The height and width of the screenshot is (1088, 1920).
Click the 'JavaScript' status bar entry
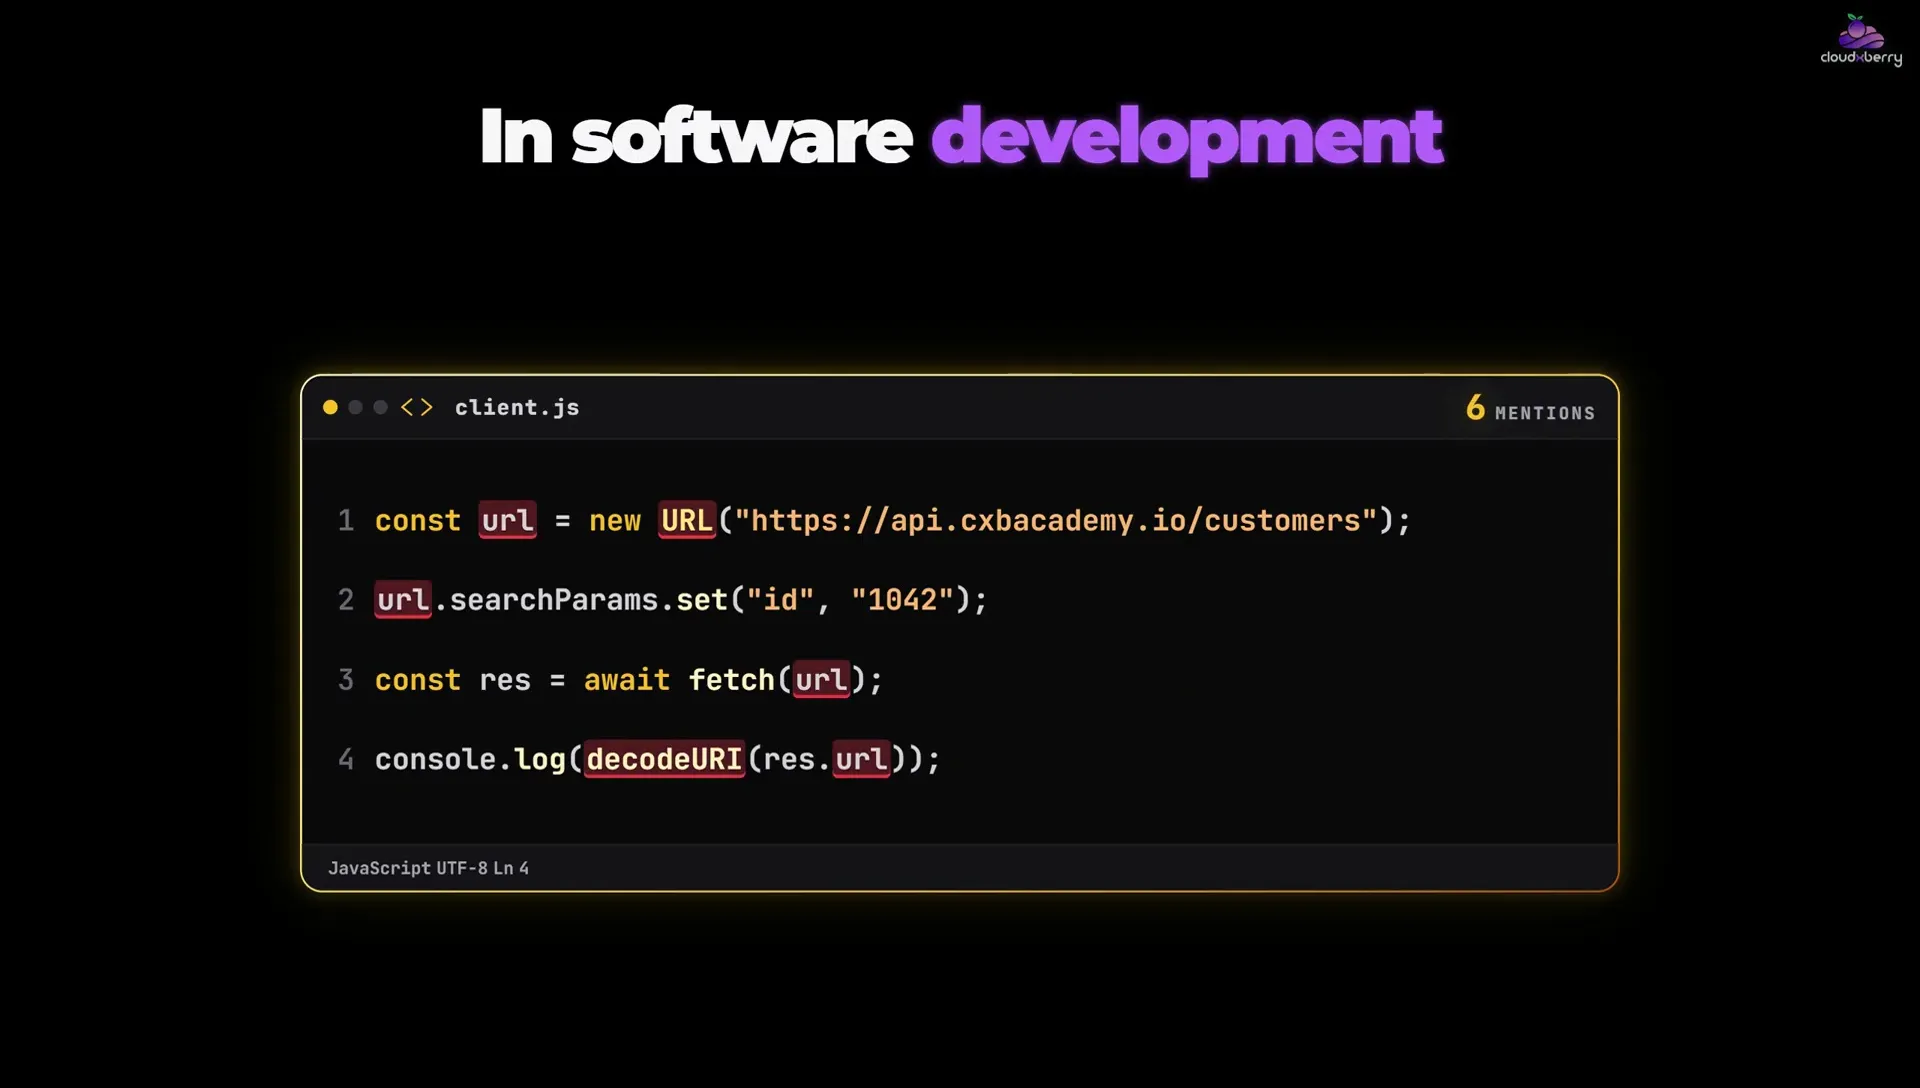(x=379, y=868)
